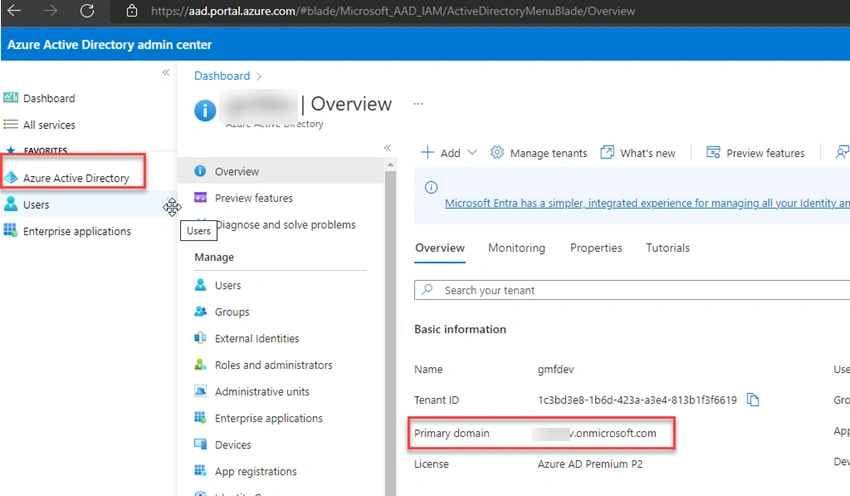Screen dimensions: 850x496
Task: Click the Azure portal URL address bar
Action: (392, 11)
